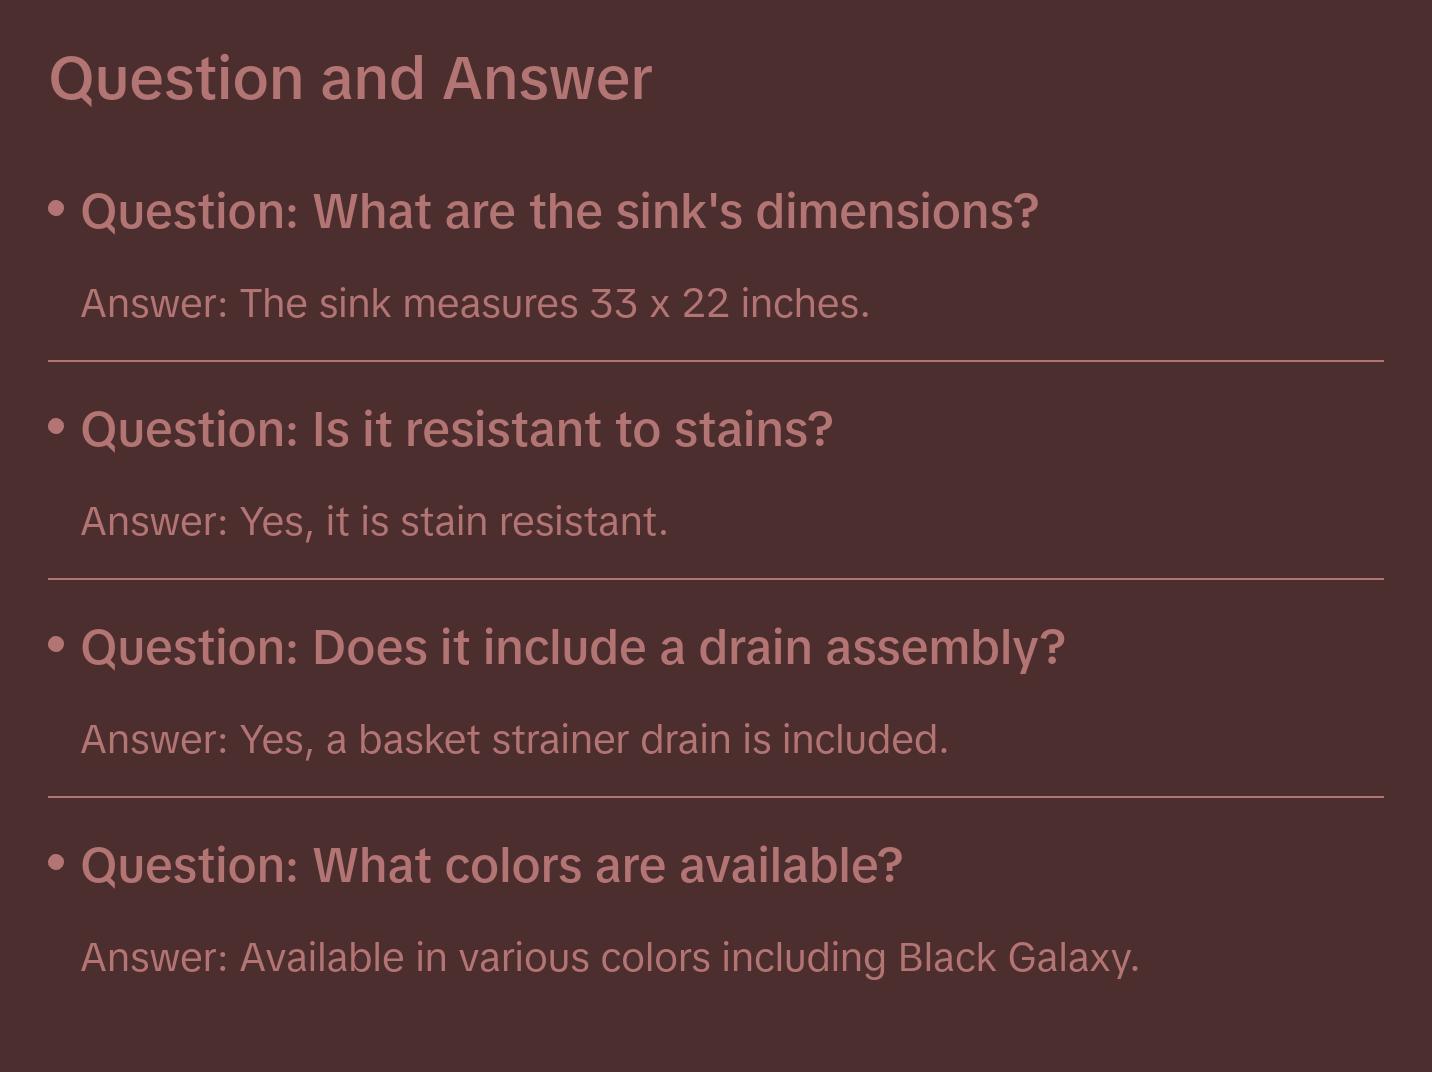This screenshot has width=1432, height=1072.
Task: Click the bullet next to drain assembly question
Action: click(x=57, y=645)
